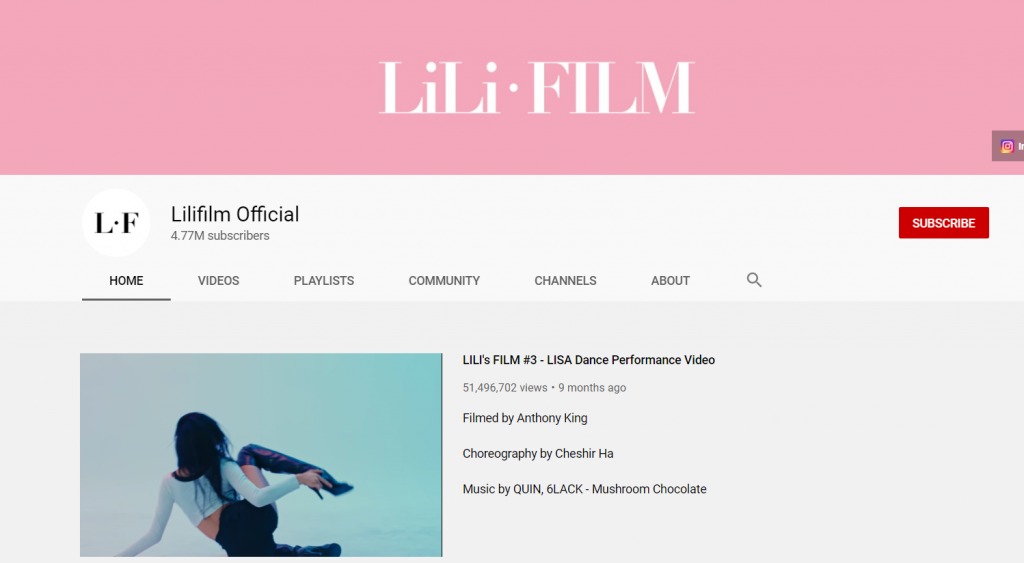Click the Filmed by Anthony King line
Viewport: 1024px width, 563px height.
[x=525, y=418]
